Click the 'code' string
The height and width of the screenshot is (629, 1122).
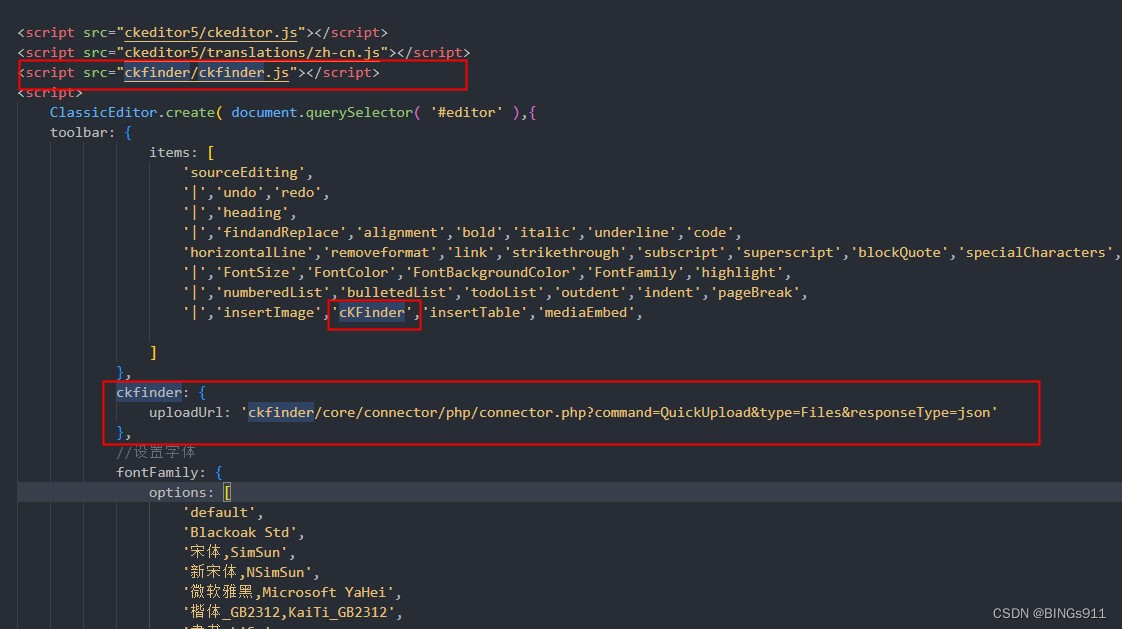(710, 233)
